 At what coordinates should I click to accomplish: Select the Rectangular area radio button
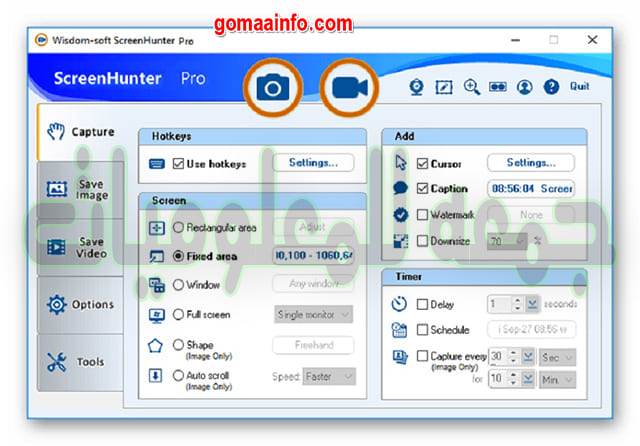tap(178, 227)
